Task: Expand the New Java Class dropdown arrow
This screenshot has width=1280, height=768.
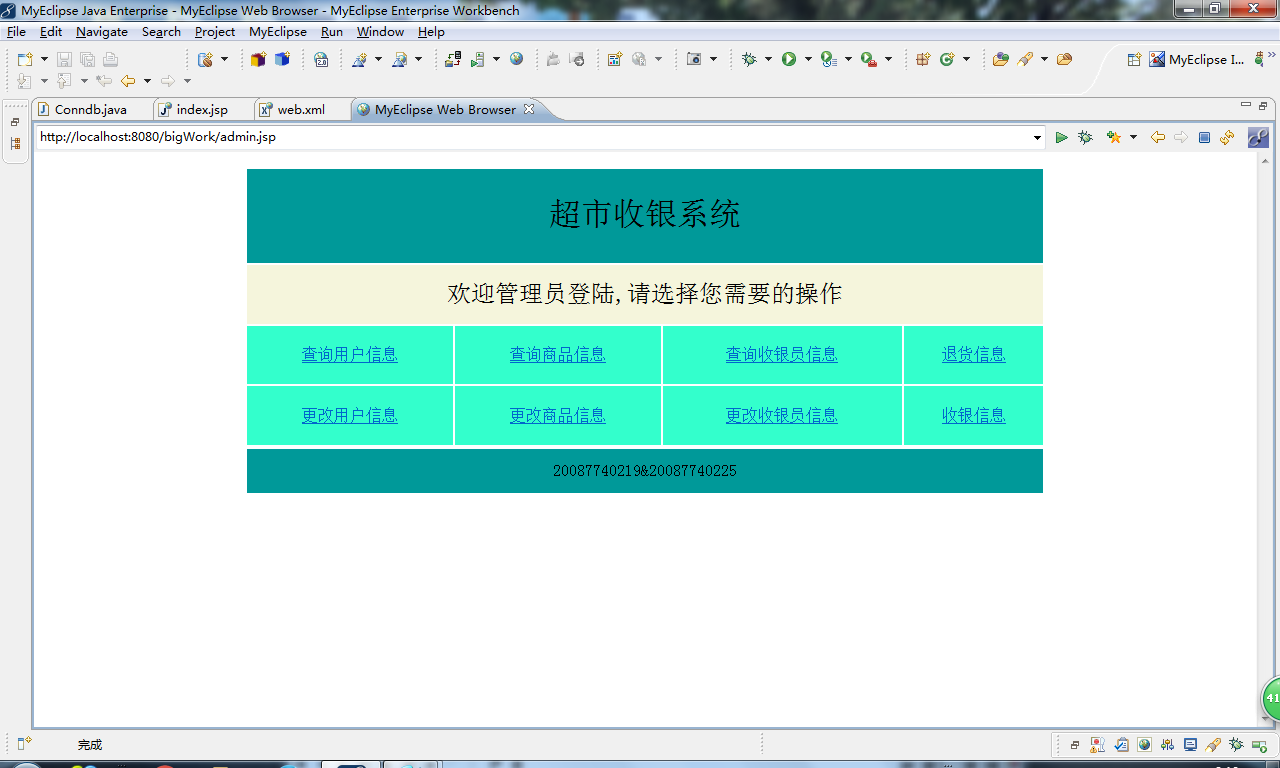Action: 966,60
